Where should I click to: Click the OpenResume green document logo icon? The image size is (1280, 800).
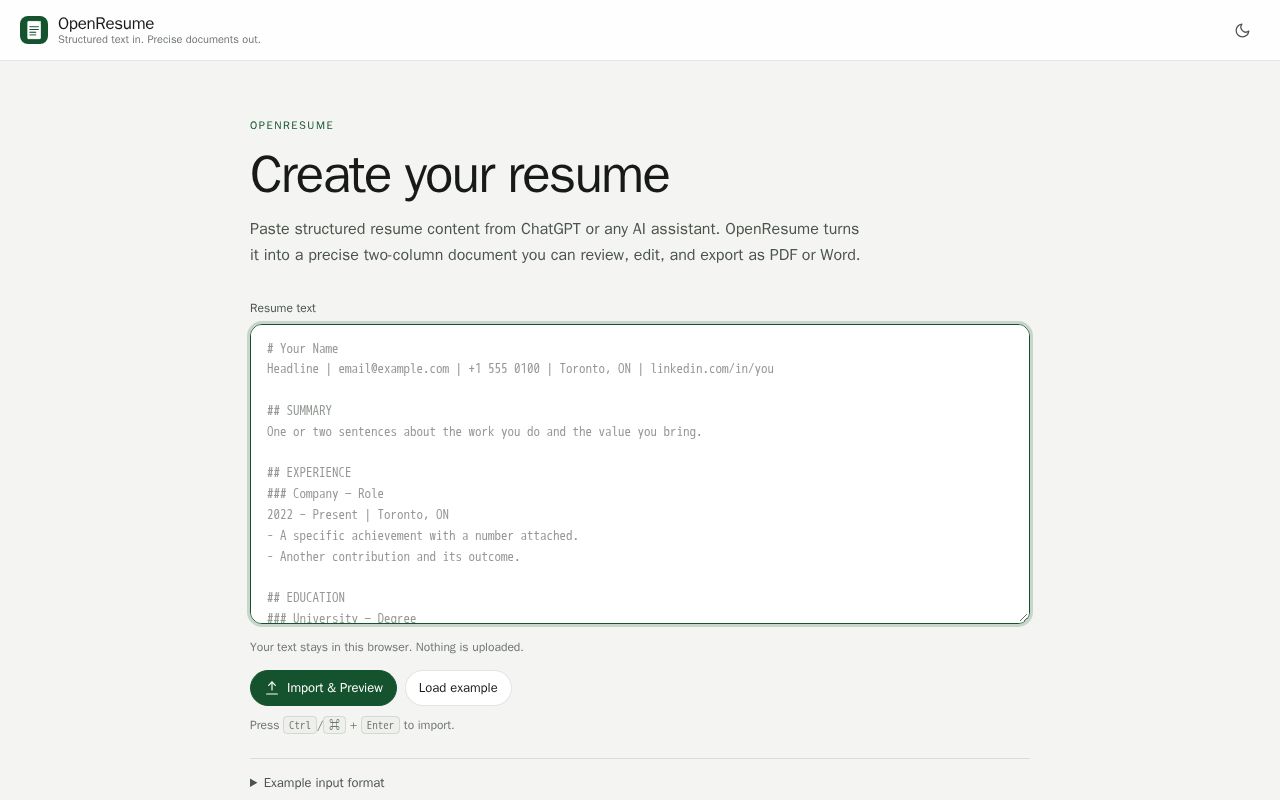[34, 30]
